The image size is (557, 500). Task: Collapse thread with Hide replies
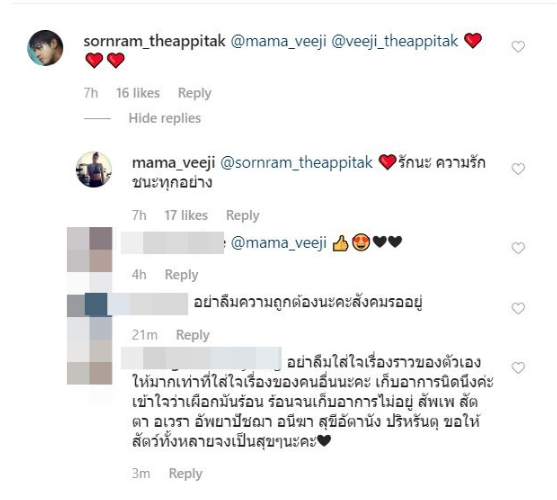point(164,118)
